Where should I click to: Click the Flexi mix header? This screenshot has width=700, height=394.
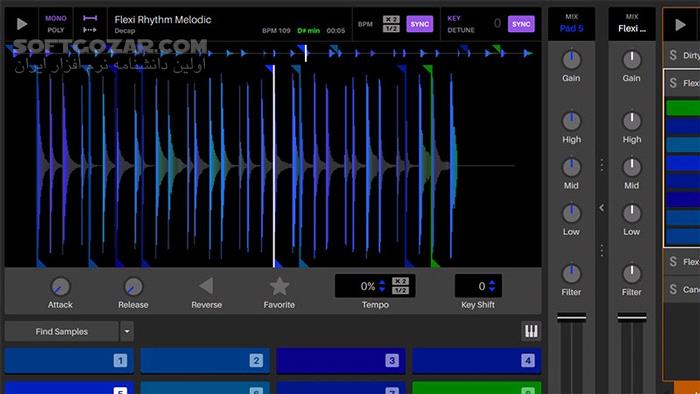pyautogui.click(x=632, y=24)
